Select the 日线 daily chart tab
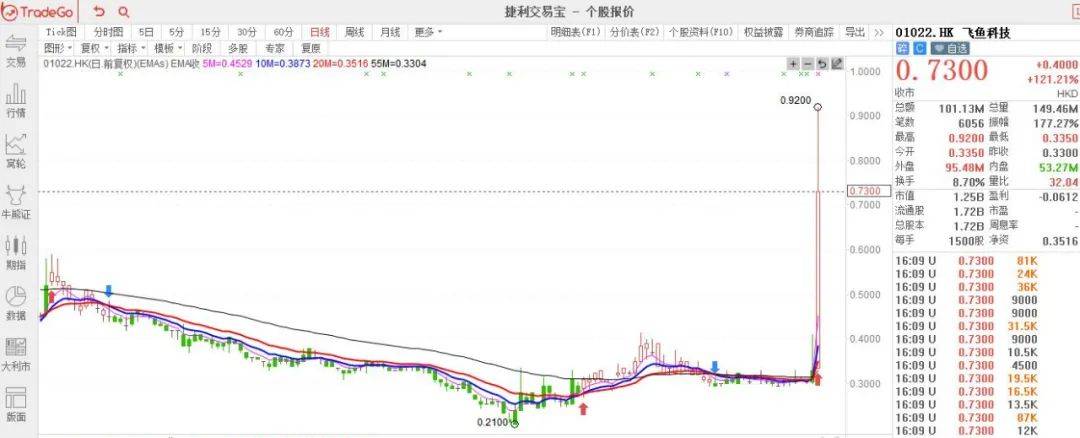Screen dimensions: 1080x438 click(320, 32)
